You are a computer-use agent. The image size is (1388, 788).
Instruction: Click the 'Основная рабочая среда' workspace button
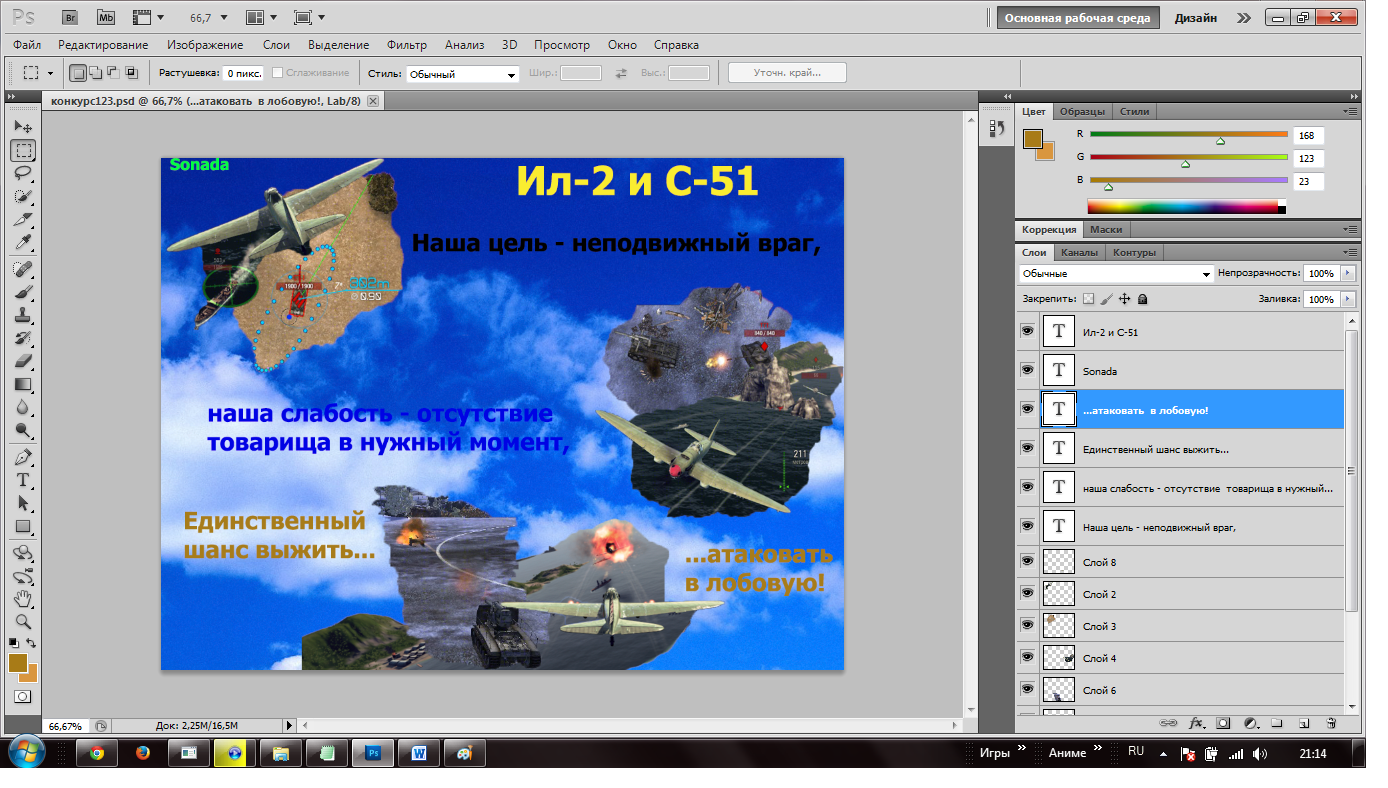pos(1077,18)
